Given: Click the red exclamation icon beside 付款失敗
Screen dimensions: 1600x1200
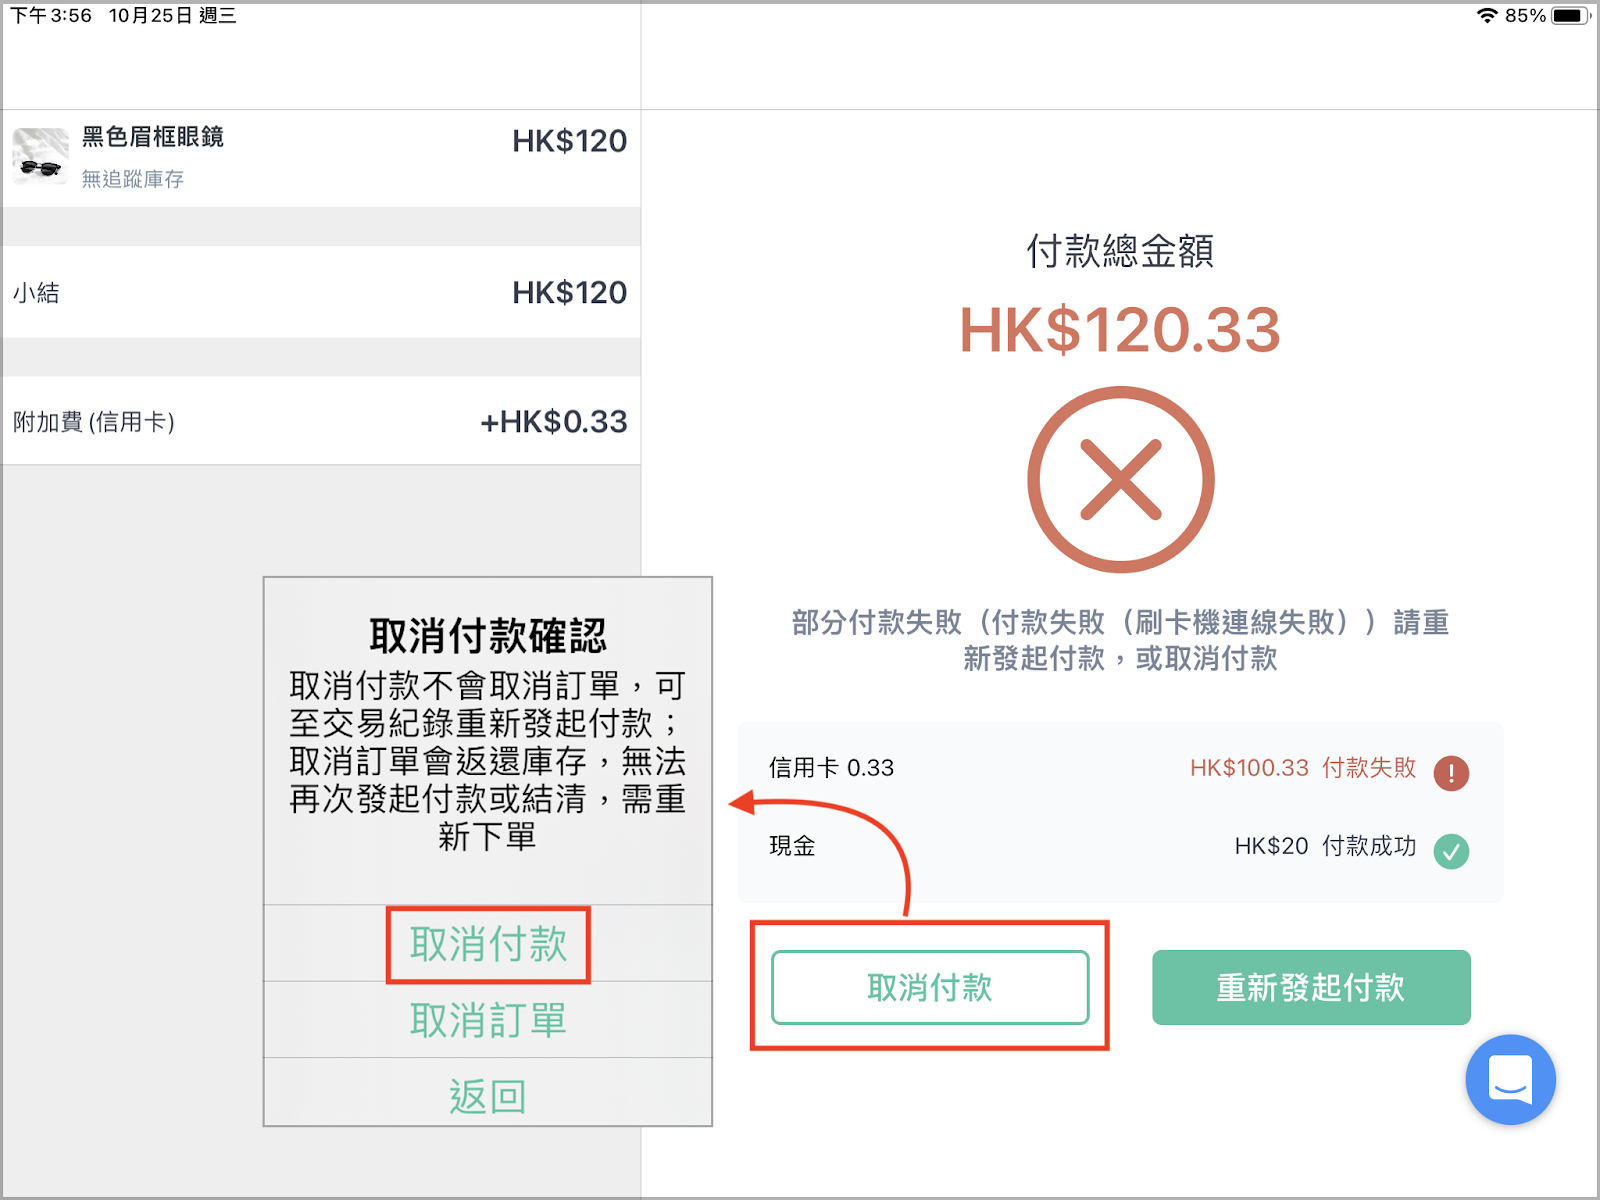Looking at the screenshot, I should [x=1451, y=772].
